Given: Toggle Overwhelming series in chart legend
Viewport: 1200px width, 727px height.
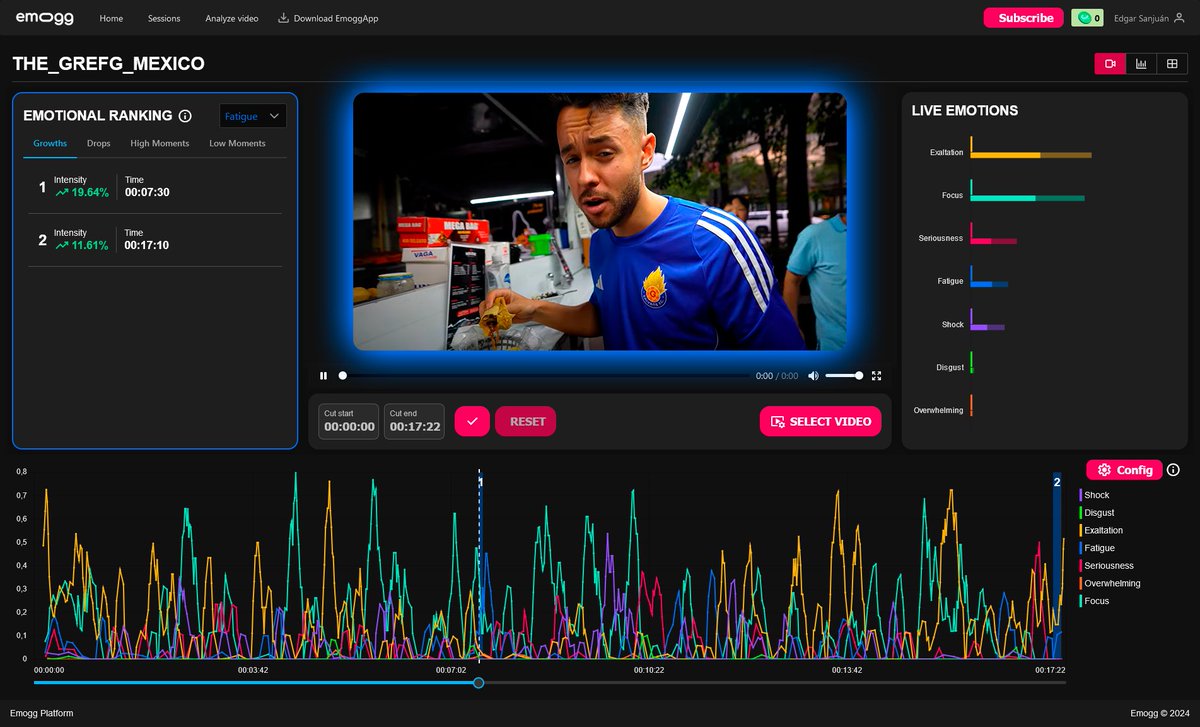Looking at the screenshot, I should (x=1110, y=583).
